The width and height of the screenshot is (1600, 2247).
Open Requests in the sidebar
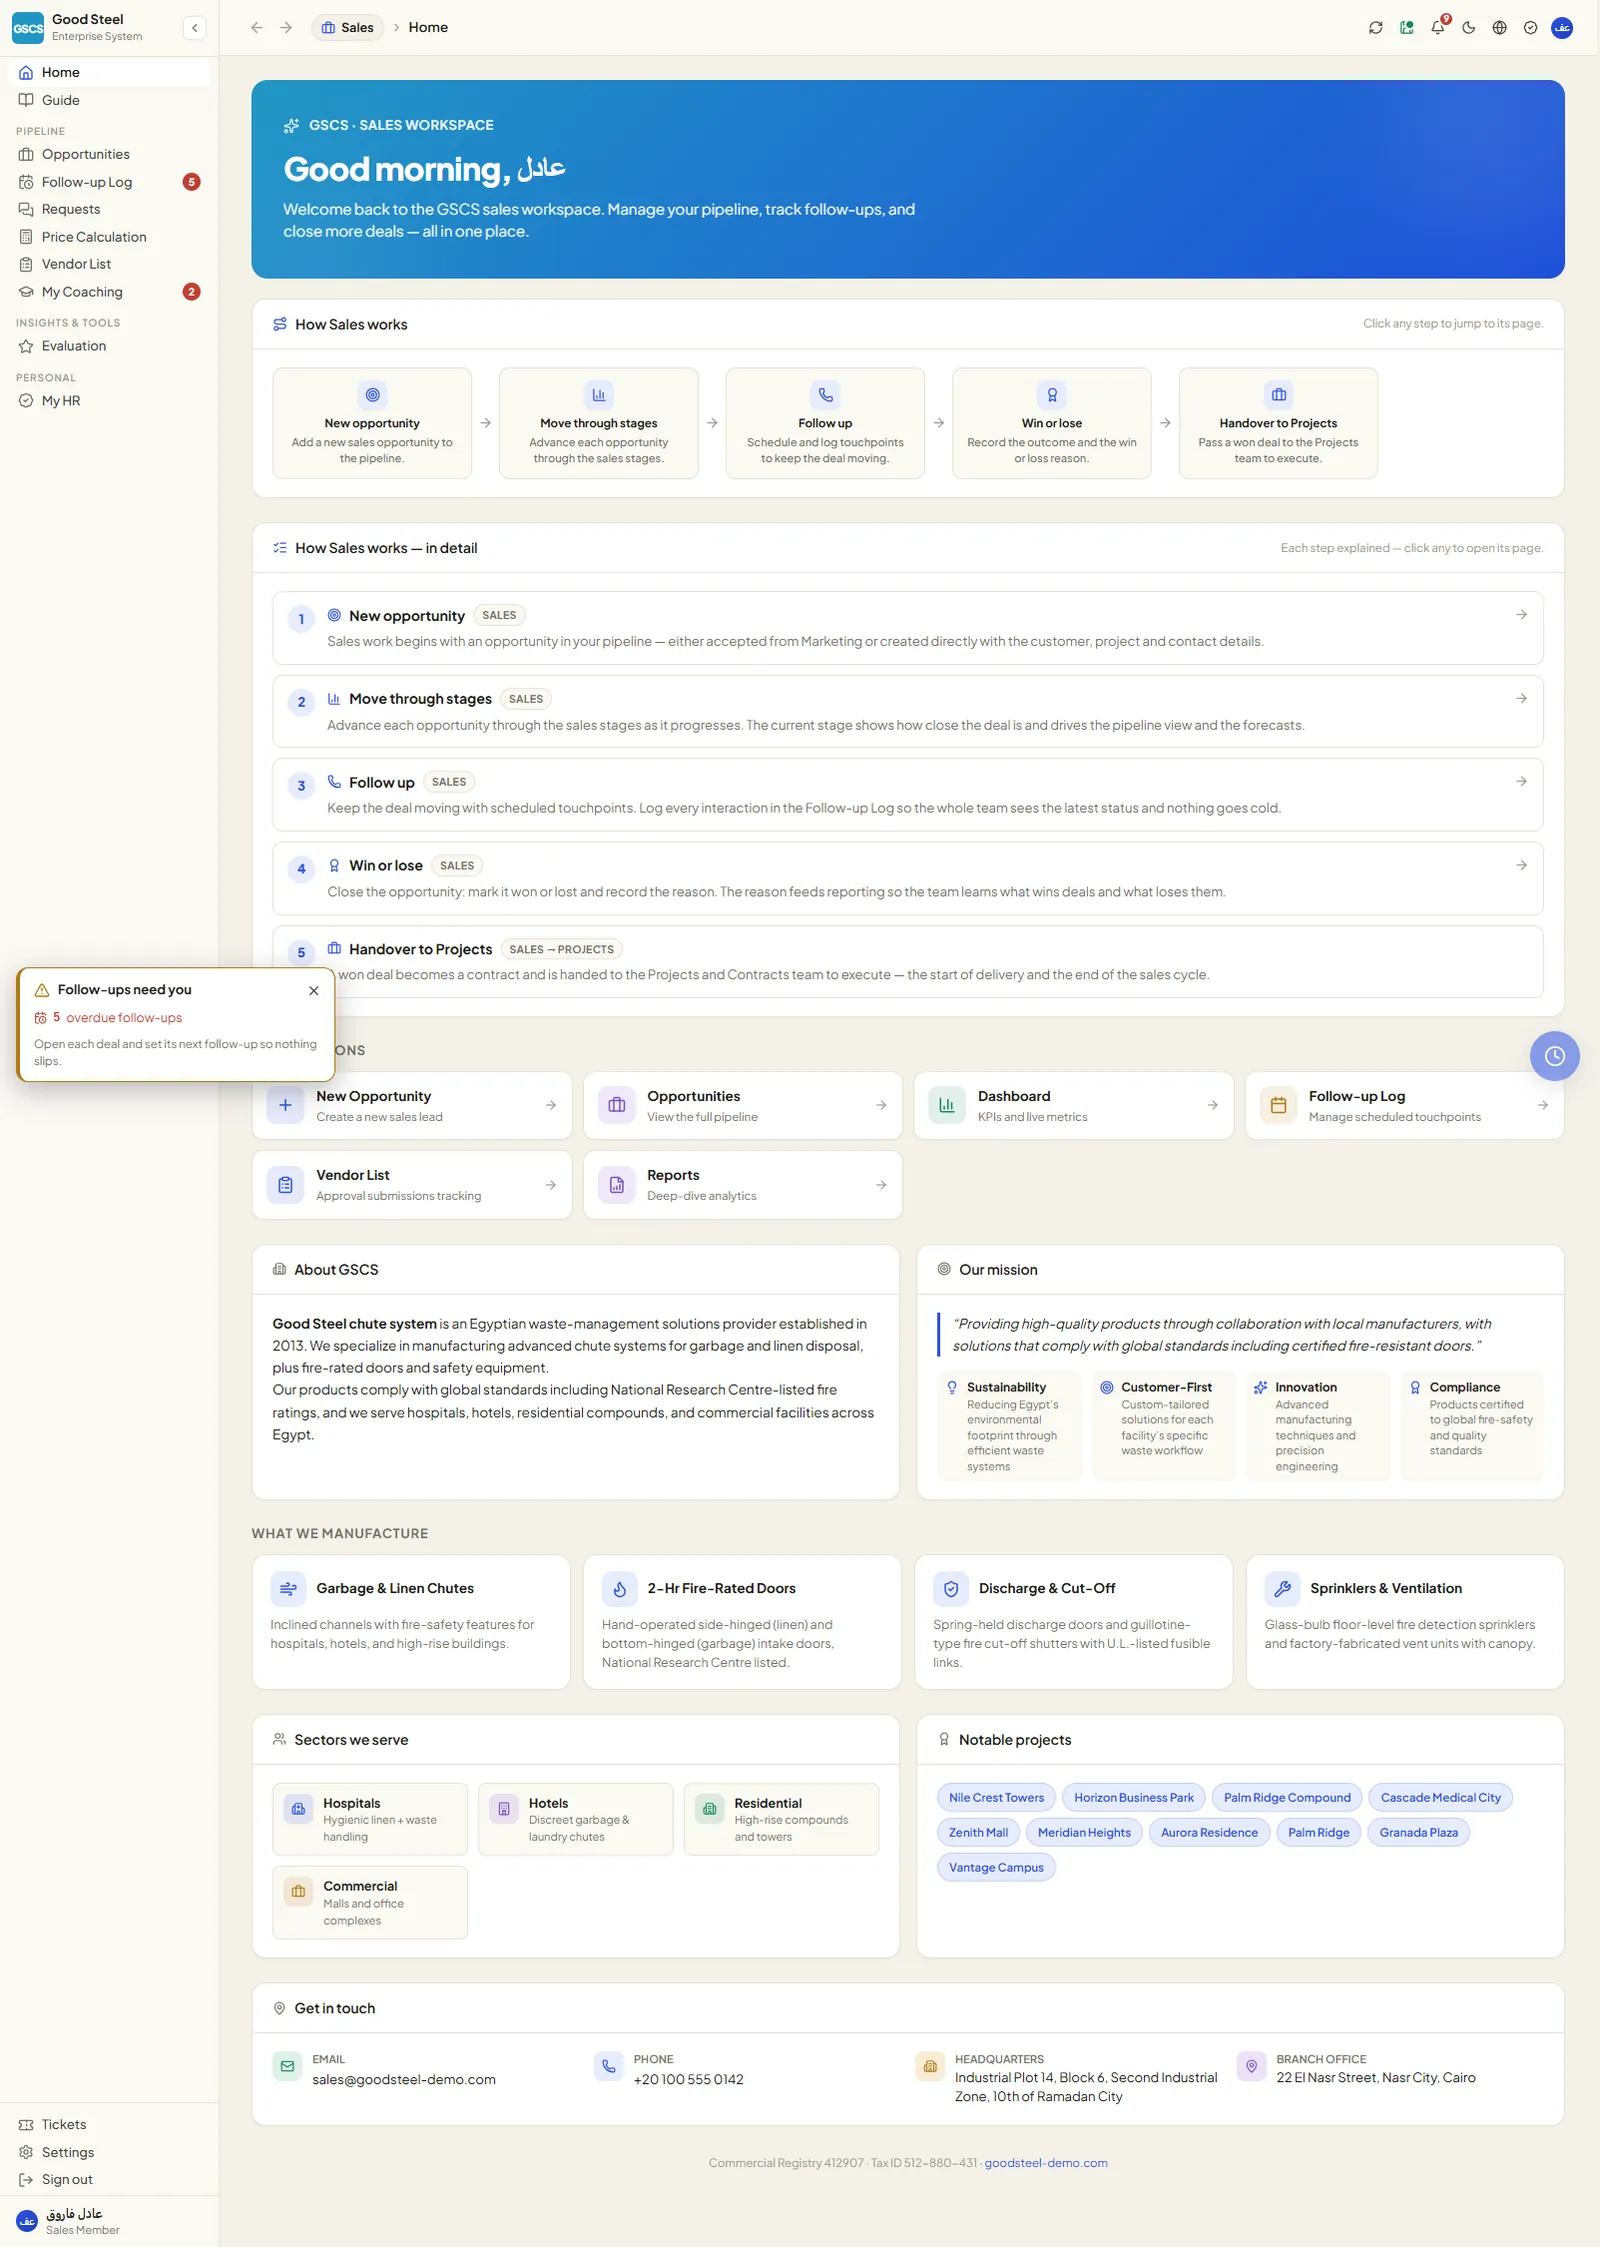click(x=109, y=209)
